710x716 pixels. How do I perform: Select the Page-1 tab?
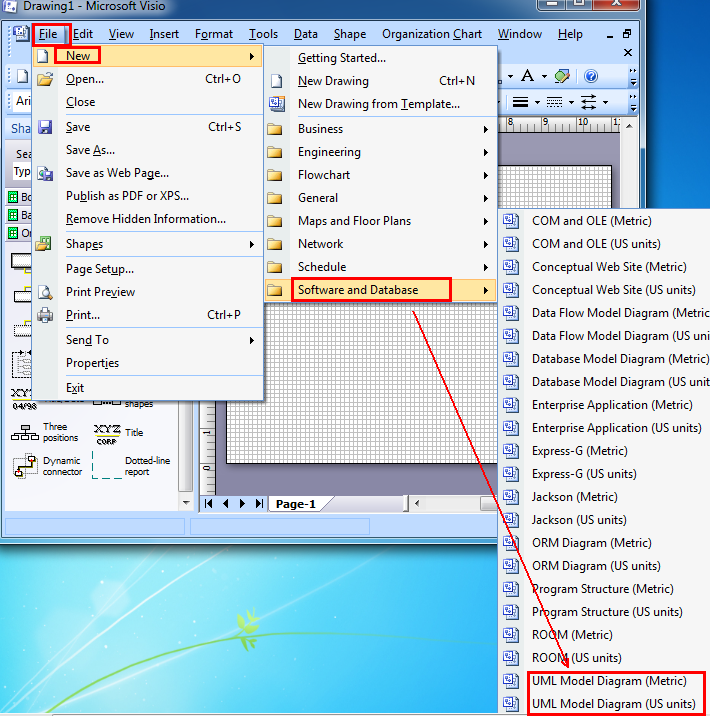click(x=295, y=504)
